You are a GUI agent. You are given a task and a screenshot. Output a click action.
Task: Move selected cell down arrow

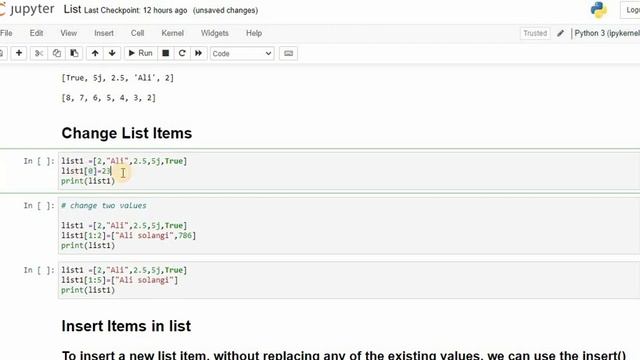[112, 53]
